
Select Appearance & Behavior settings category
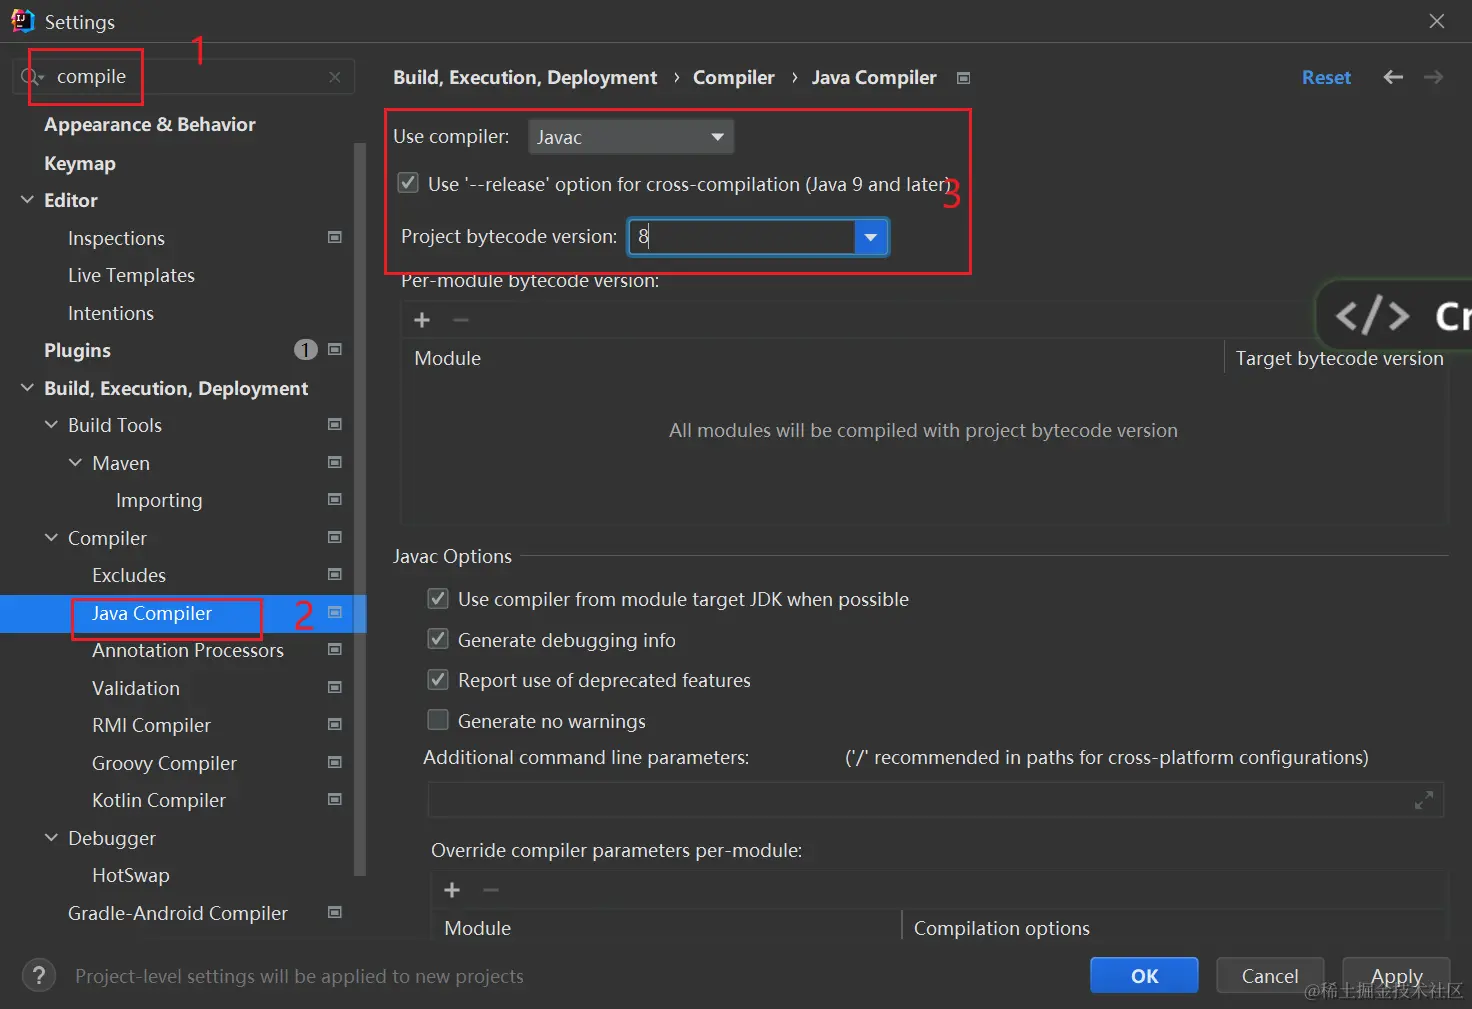(150, 125)
